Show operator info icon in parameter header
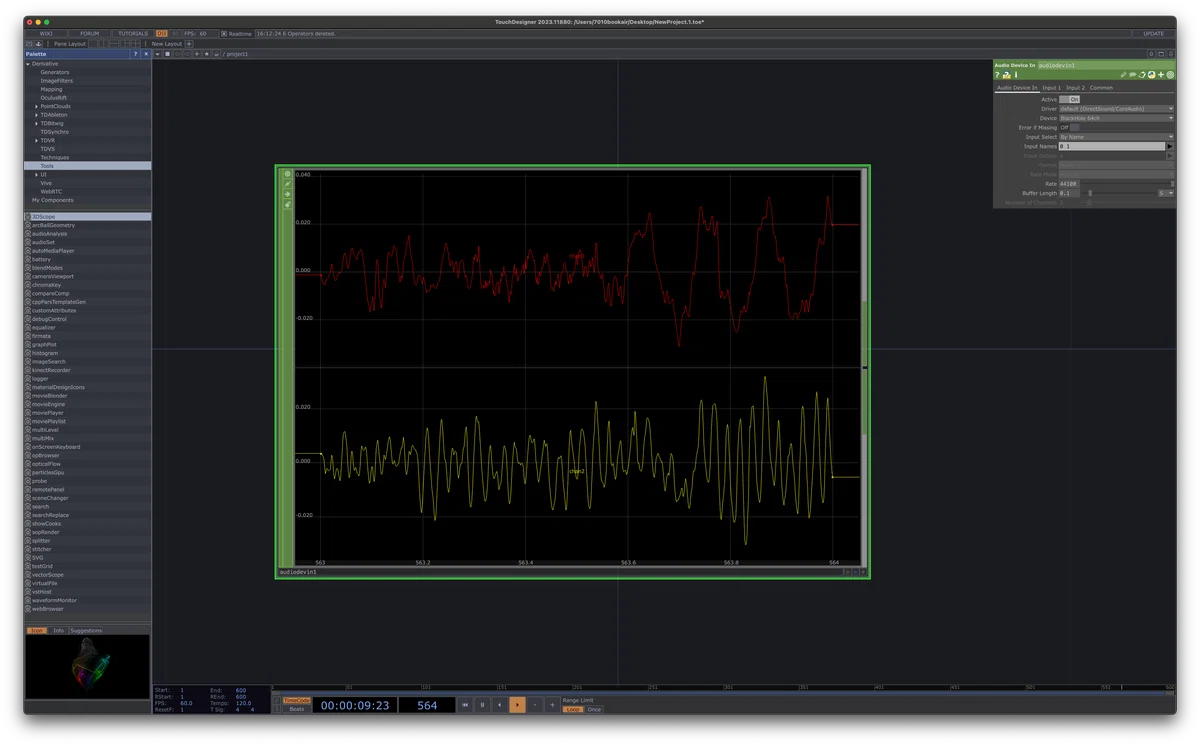The image size is (1200, 746). click(1016, 75)
